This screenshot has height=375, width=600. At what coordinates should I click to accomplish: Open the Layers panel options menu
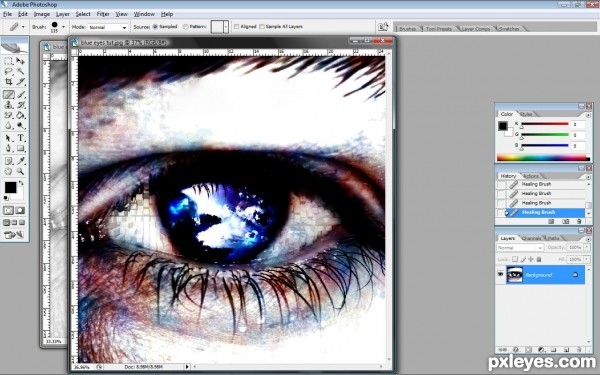point(588,238)
